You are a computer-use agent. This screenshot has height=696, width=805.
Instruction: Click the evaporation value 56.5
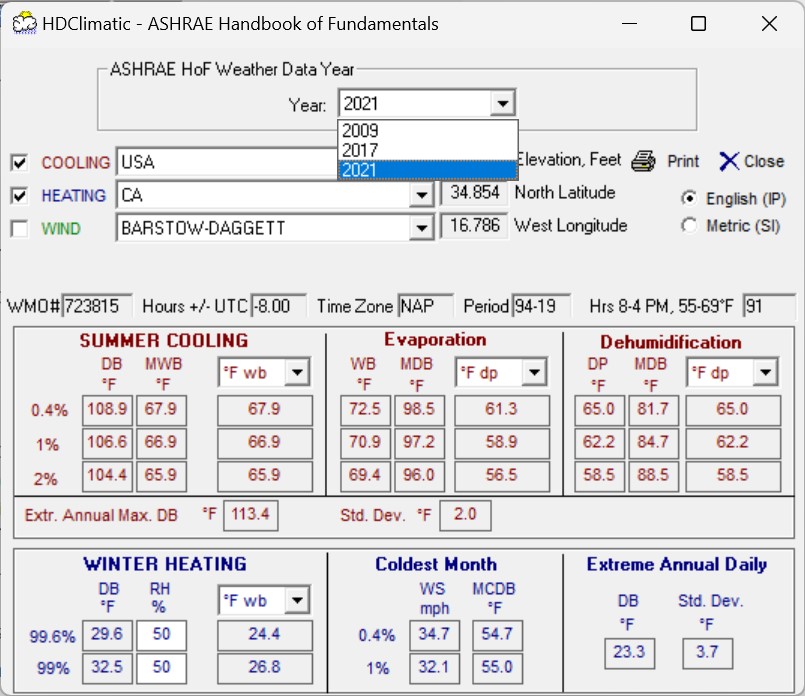coord(502,475)
